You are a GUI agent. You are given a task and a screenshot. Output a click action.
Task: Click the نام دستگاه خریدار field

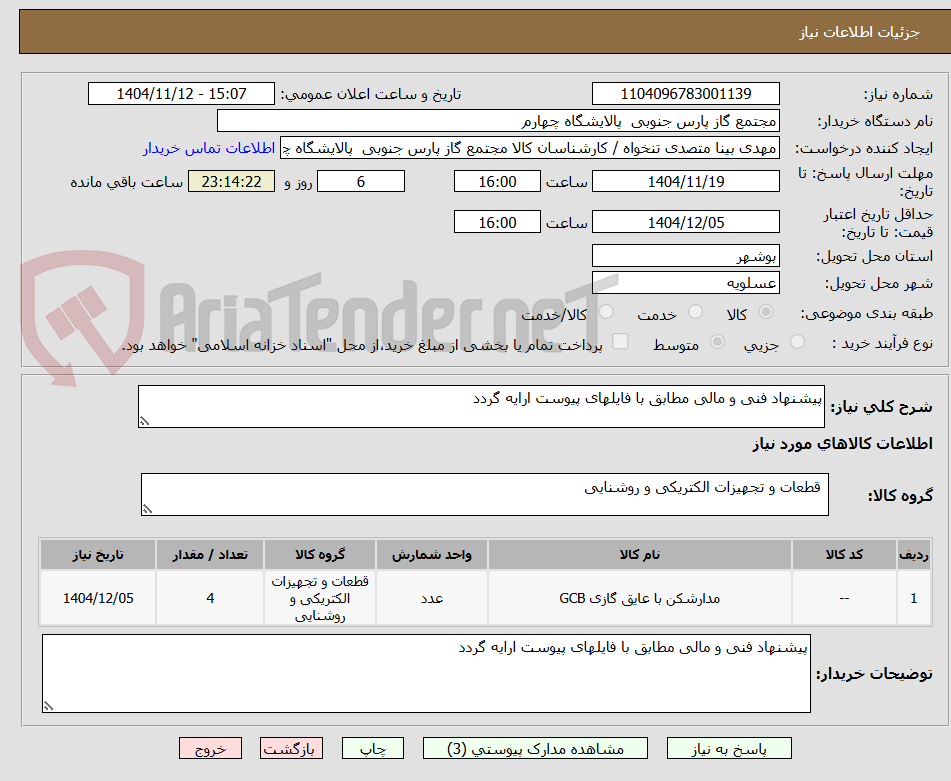click(498, 121)
